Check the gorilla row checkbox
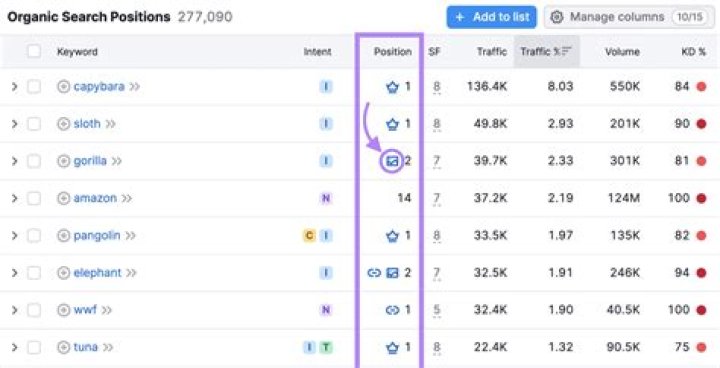Screen dimensions: 720x368 coord(34,161)
